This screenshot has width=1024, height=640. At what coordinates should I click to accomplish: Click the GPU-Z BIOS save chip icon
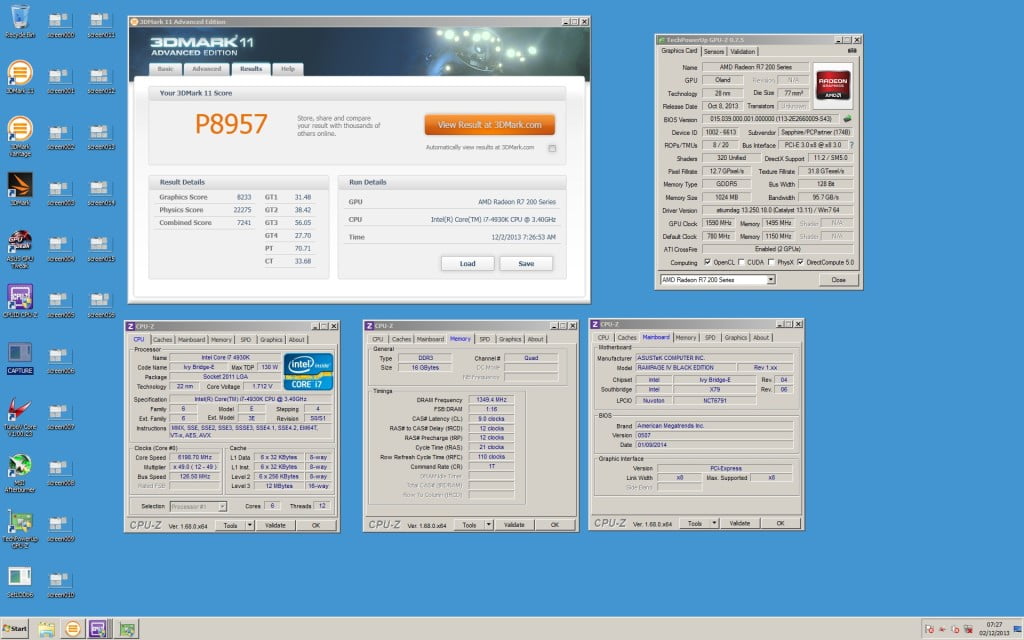[x=848, y=118]
